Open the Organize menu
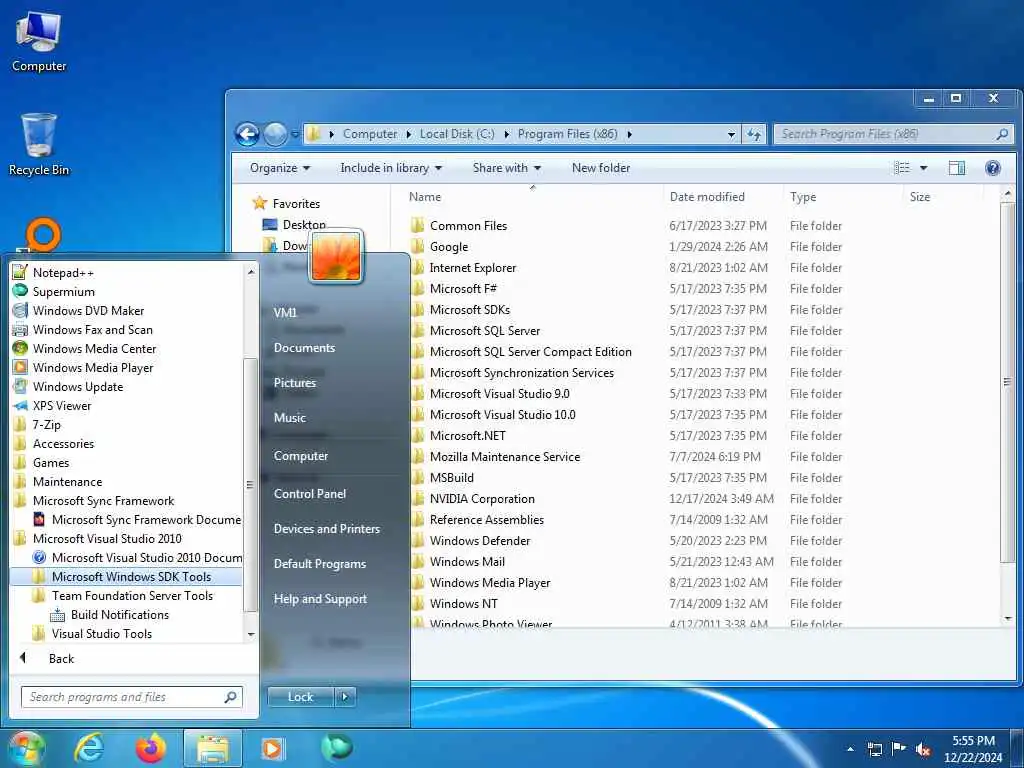 (280, 168)
